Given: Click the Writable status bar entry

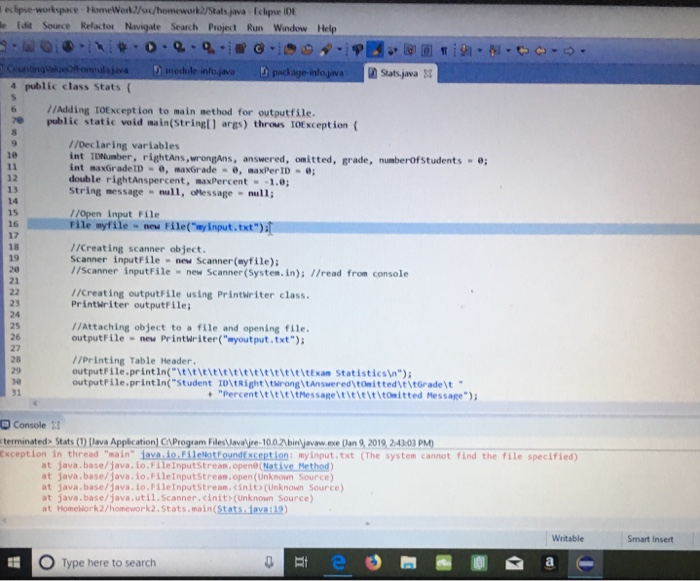Looking at the screenshot, I should pyautogui.click(x=568, y=538).
